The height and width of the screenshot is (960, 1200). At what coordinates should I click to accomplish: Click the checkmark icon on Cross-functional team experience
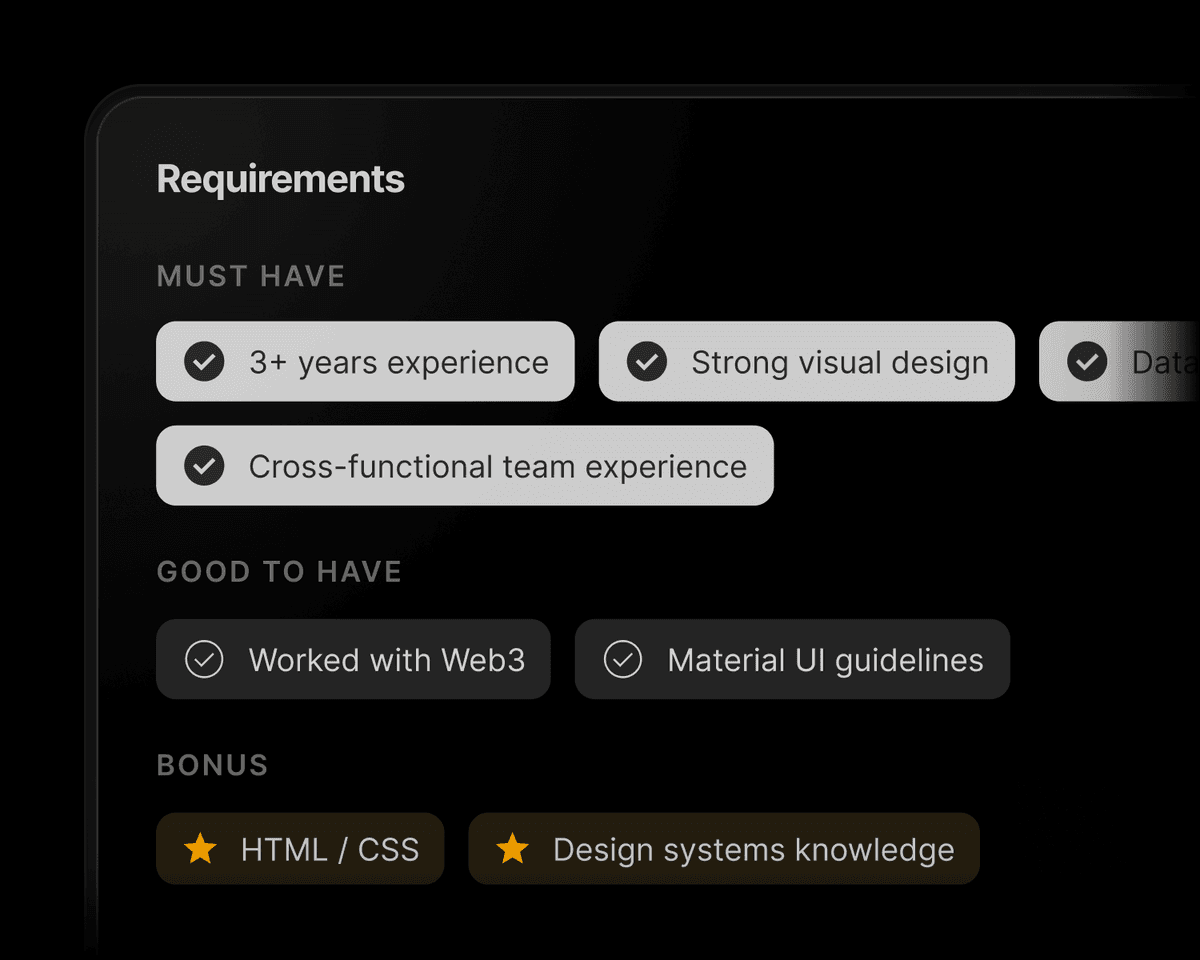coord(204,466)
